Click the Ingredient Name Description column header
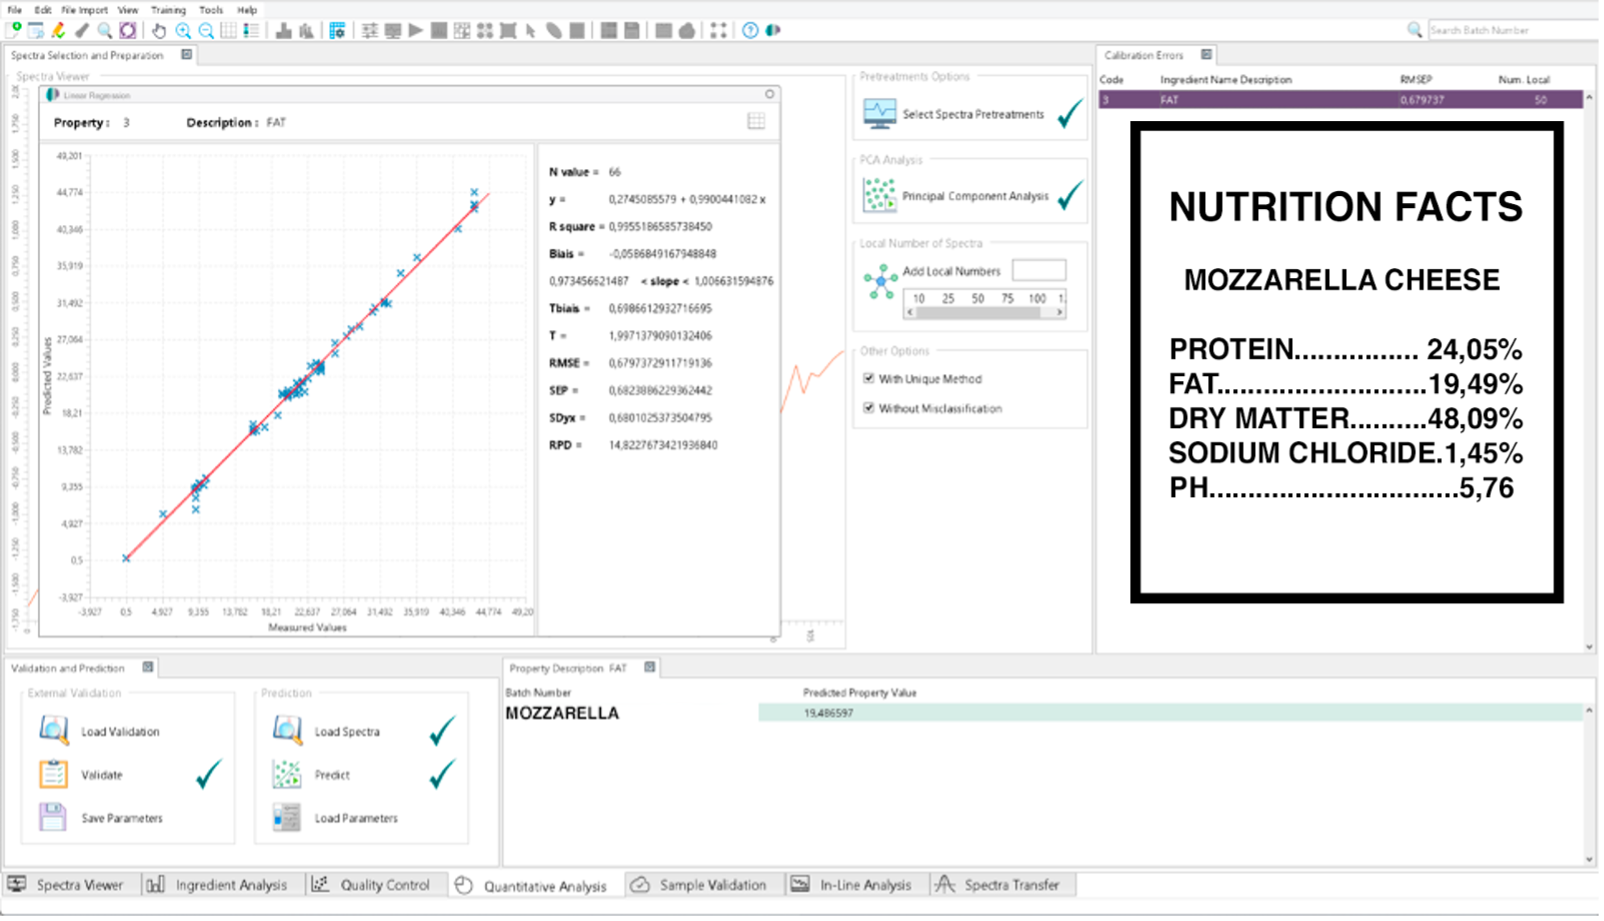 1226,80
